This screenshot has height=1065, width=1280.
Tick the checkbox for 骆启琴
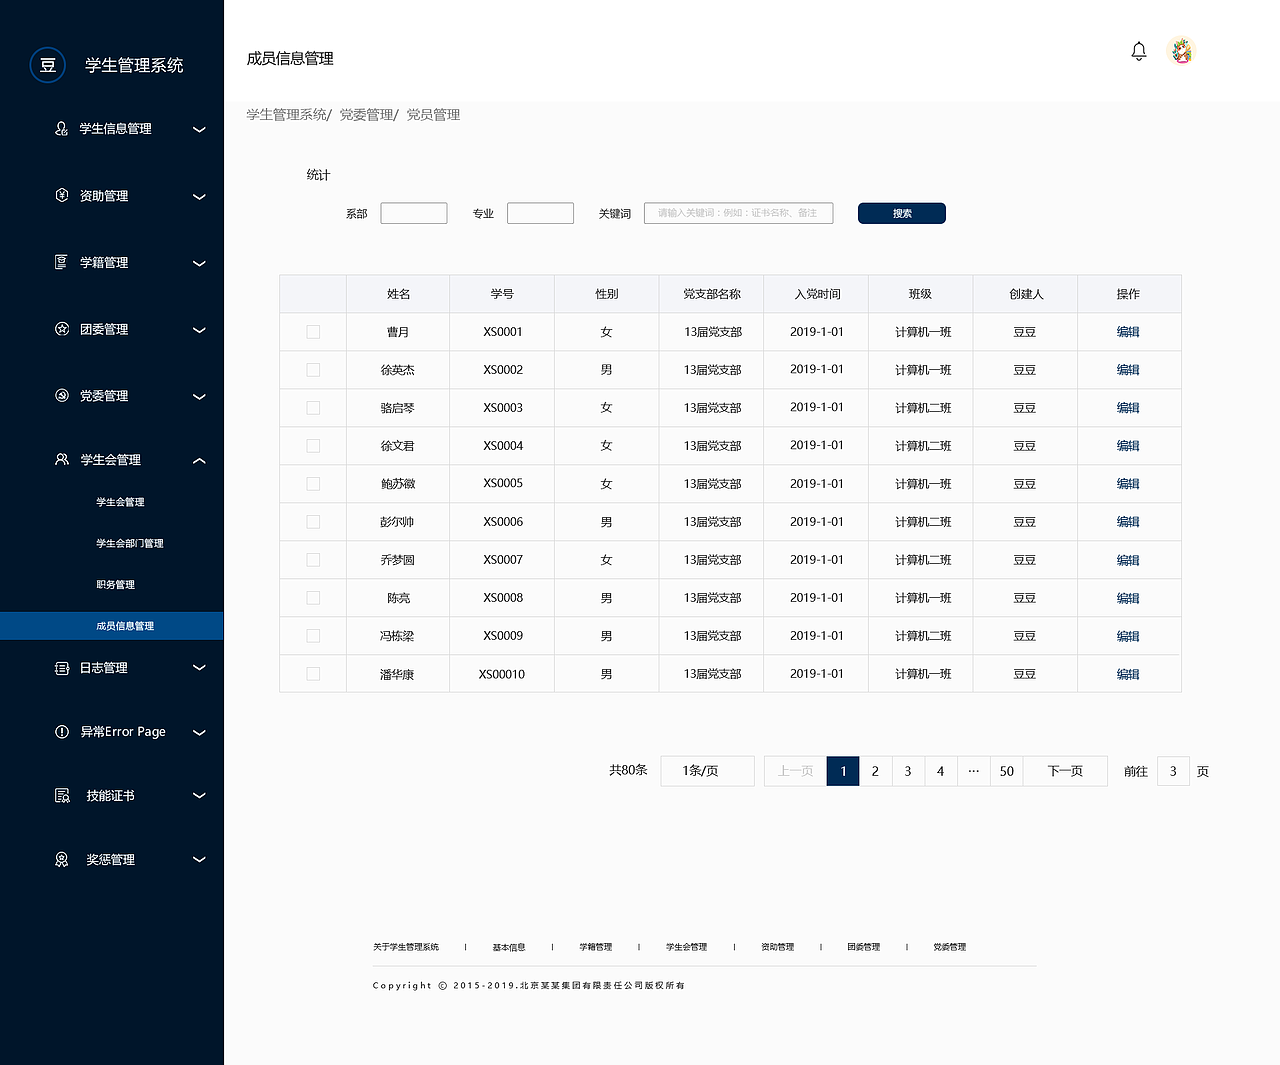pos(313,408)
